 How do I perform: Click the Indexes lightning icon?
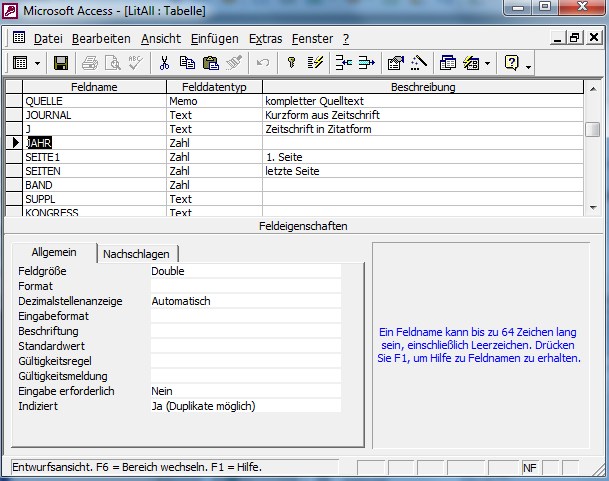coord(315,63)
